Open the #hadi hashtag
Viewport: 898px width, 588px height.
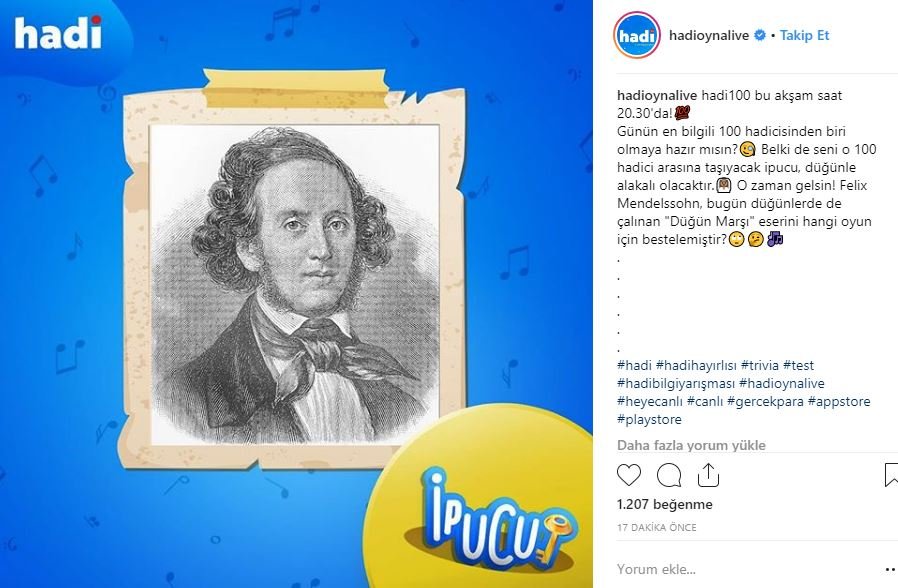point(634,365)
